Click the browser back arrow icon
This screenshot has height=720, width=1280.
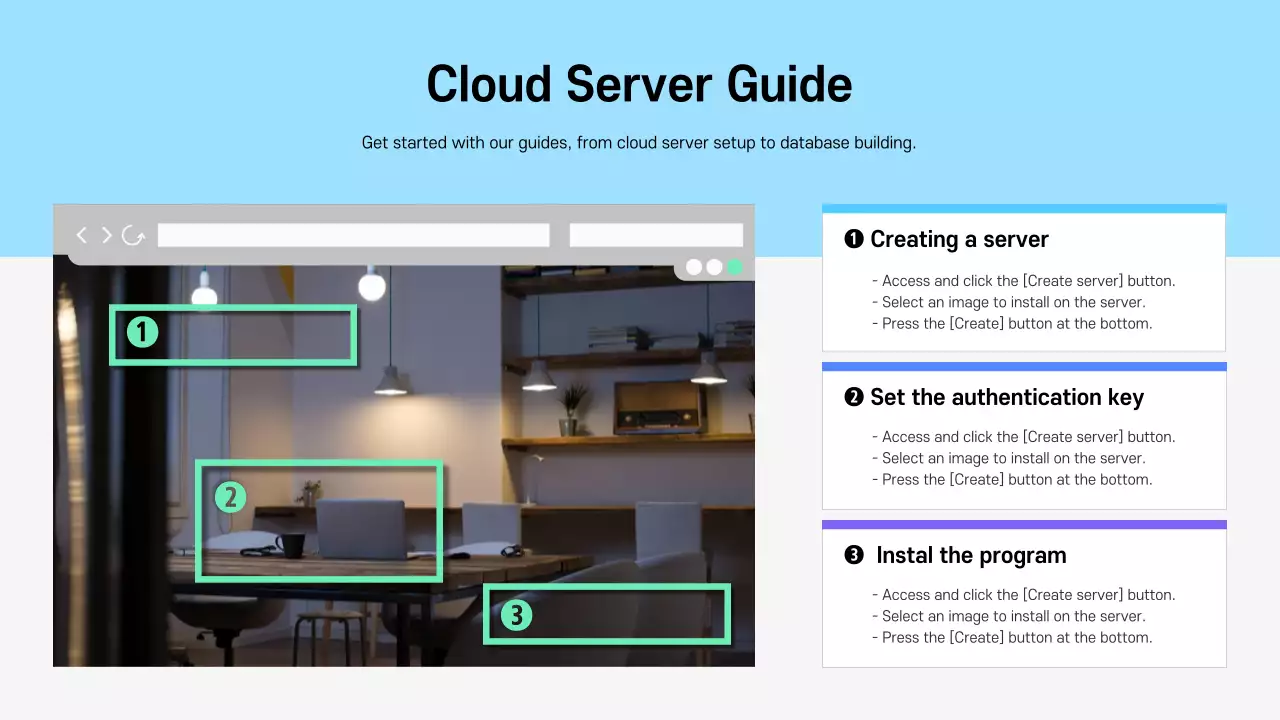(x=81, y=234)
